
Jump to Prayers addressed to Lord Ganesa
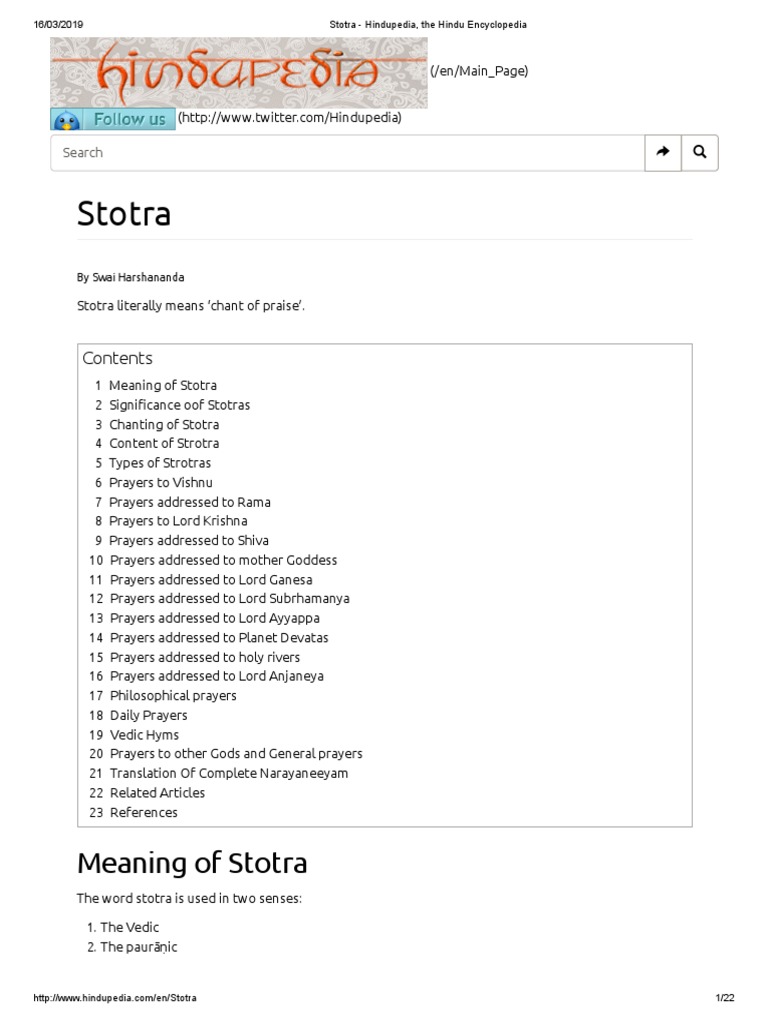[211, 579]
